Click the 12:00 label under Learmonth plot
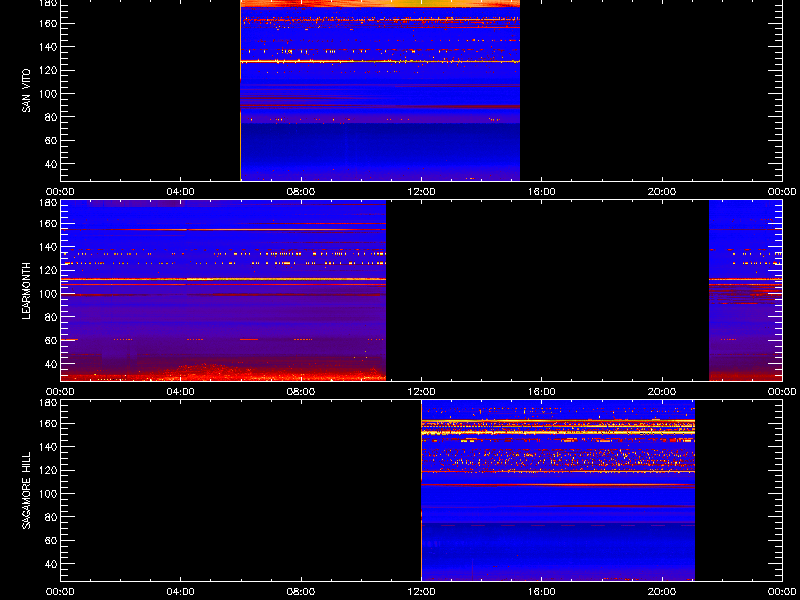The height and width of the screenshot is (600, 800). tap(421, 392)
